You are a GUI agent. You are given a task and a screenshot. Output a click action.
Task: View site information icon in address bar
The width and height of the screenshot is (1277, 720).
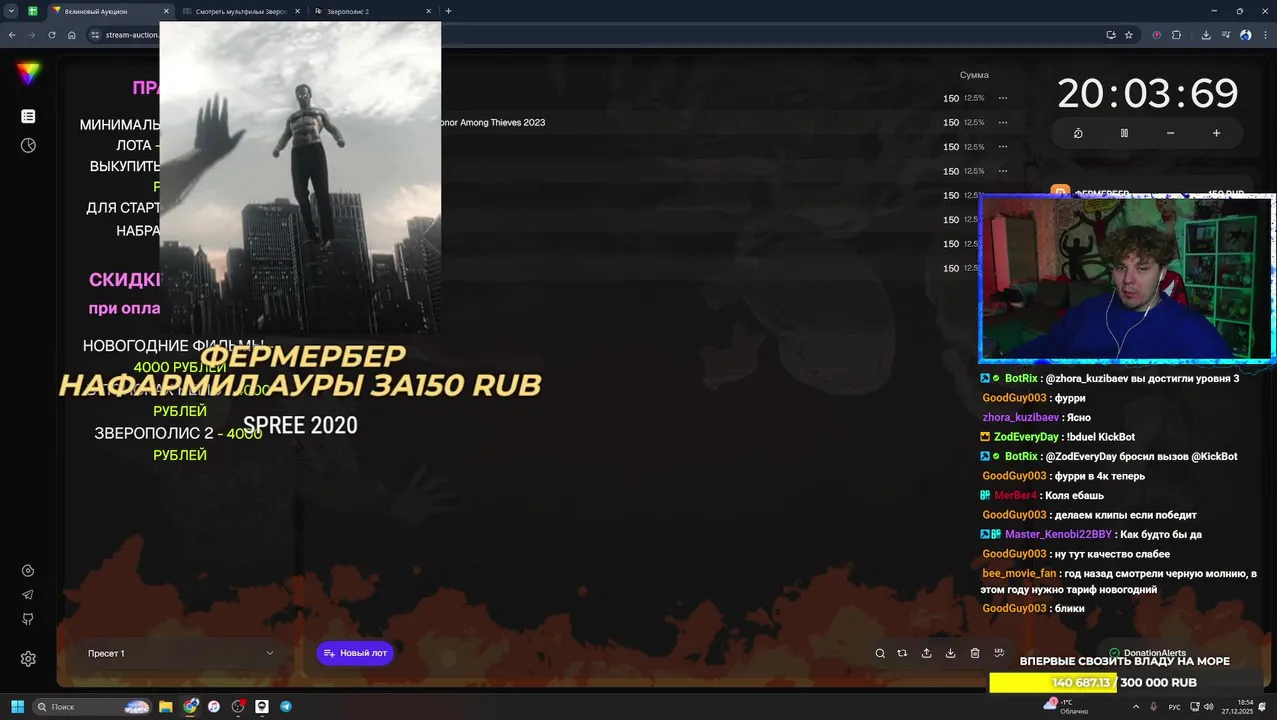pyautogui.click(x=95, y=35)
